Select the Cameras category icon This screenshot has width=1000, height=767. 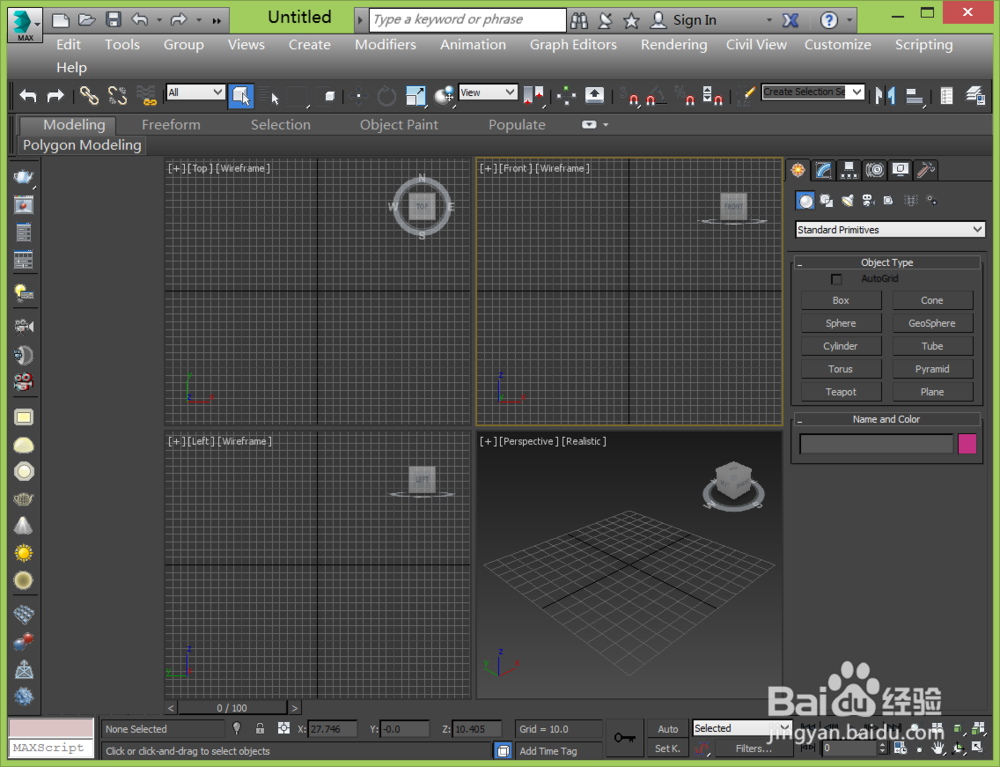(x=868, y=201)
